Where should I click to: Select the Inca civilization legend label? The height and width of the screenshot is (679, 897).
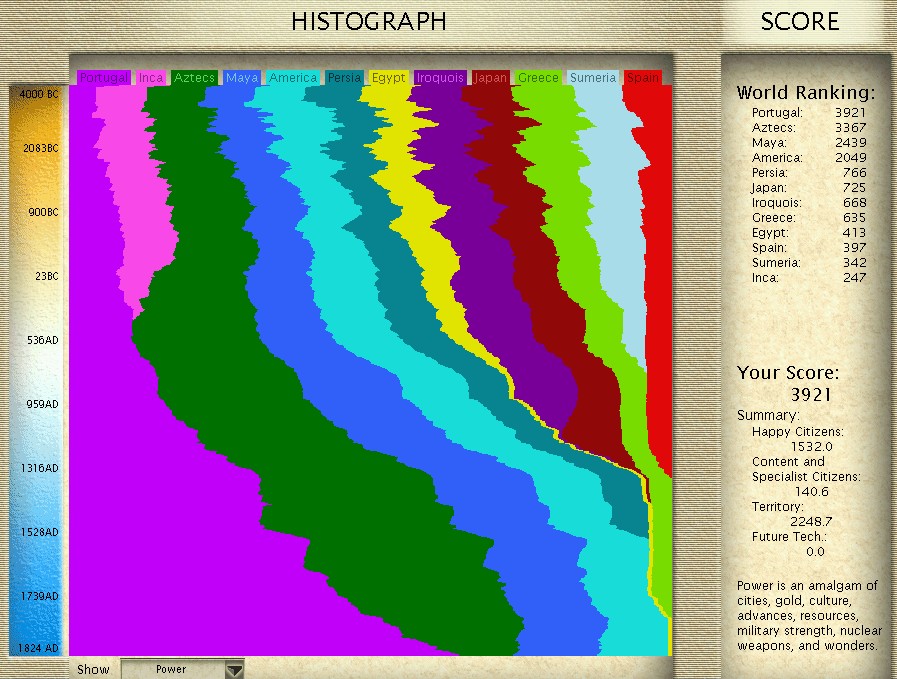[151, 77]
